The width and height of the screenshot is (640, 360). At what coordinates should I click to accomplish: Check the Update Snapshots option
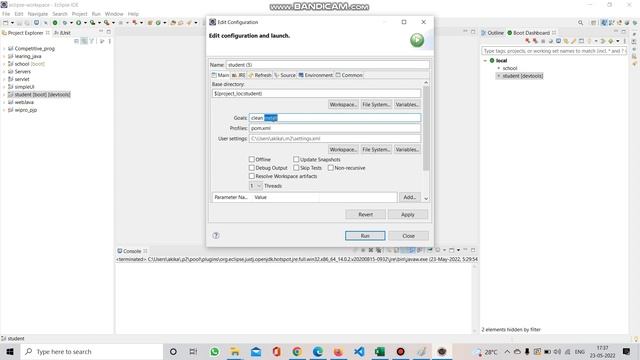tap(296, 159)
